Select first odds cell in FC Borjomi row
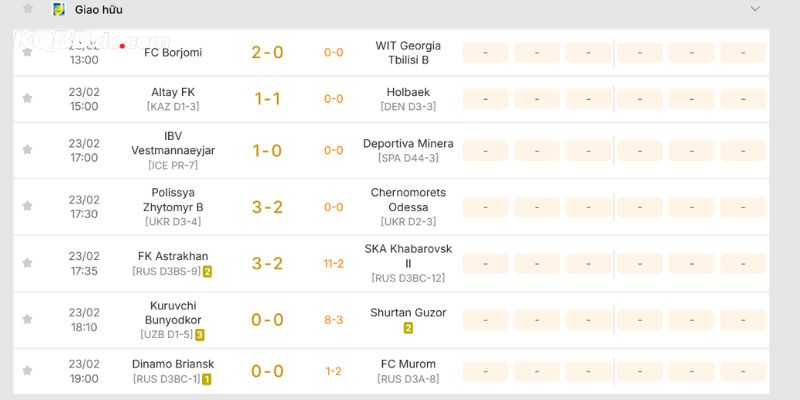This screenshot has height=400, width=800. point(485,52)
